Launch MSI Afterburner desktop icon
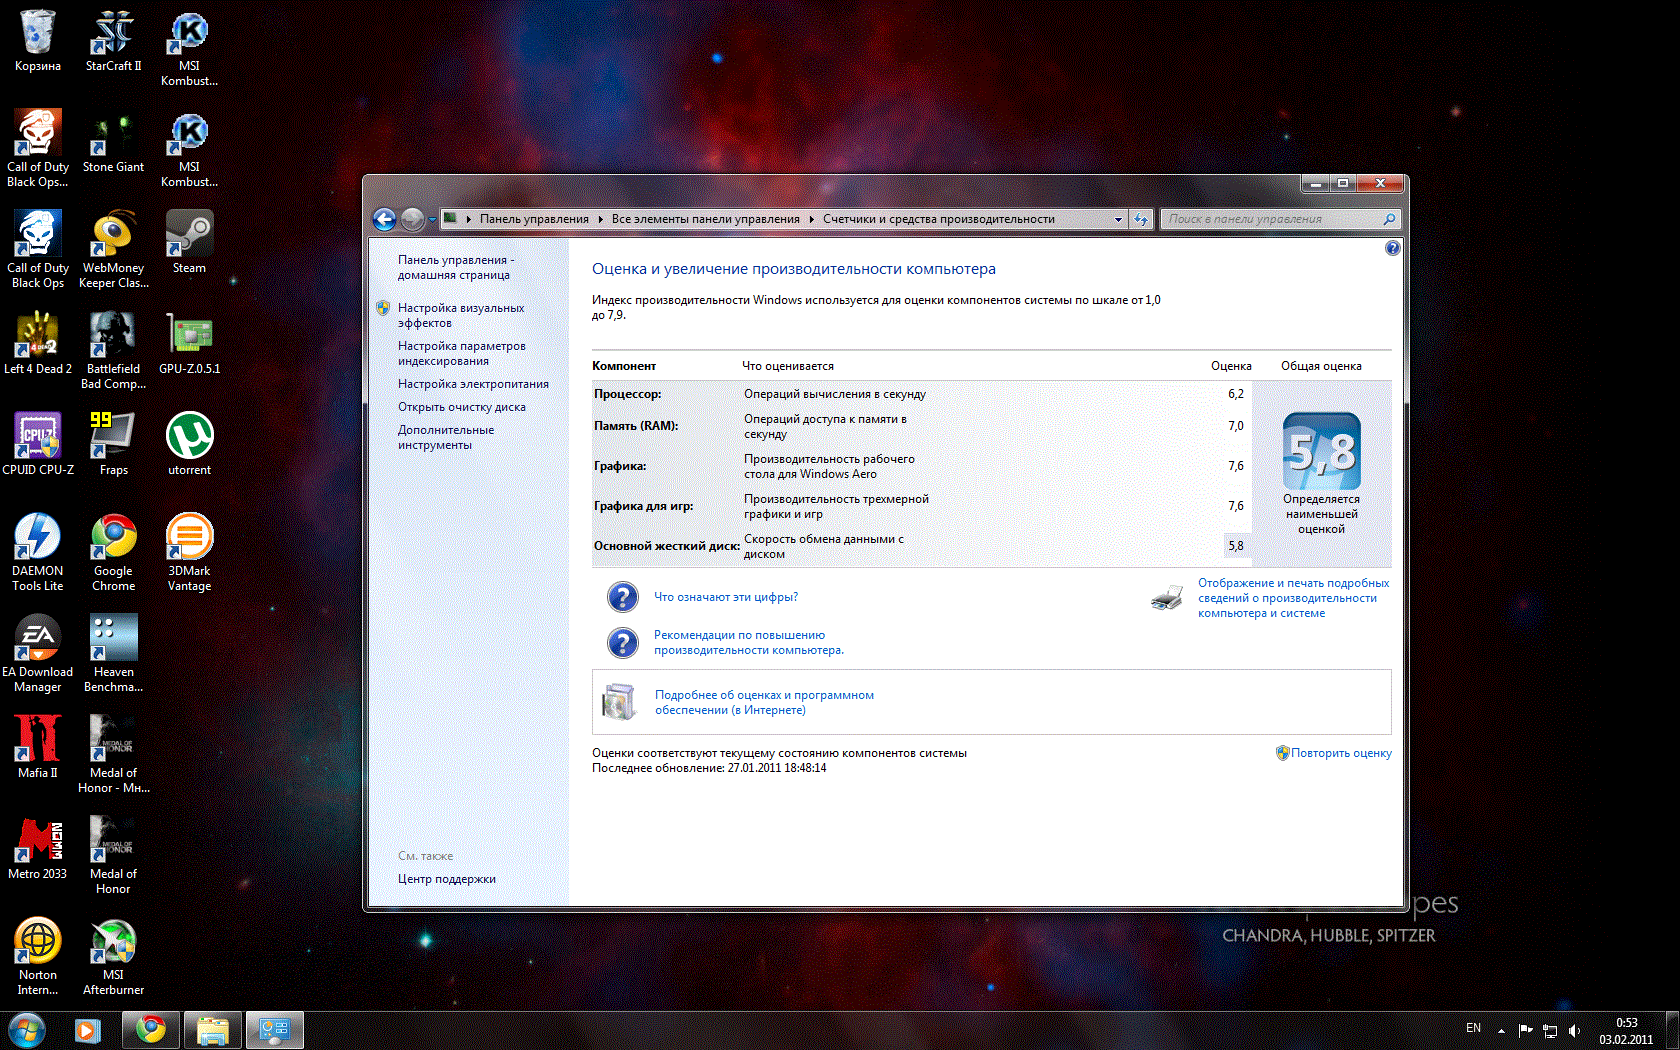 [113, 956]
